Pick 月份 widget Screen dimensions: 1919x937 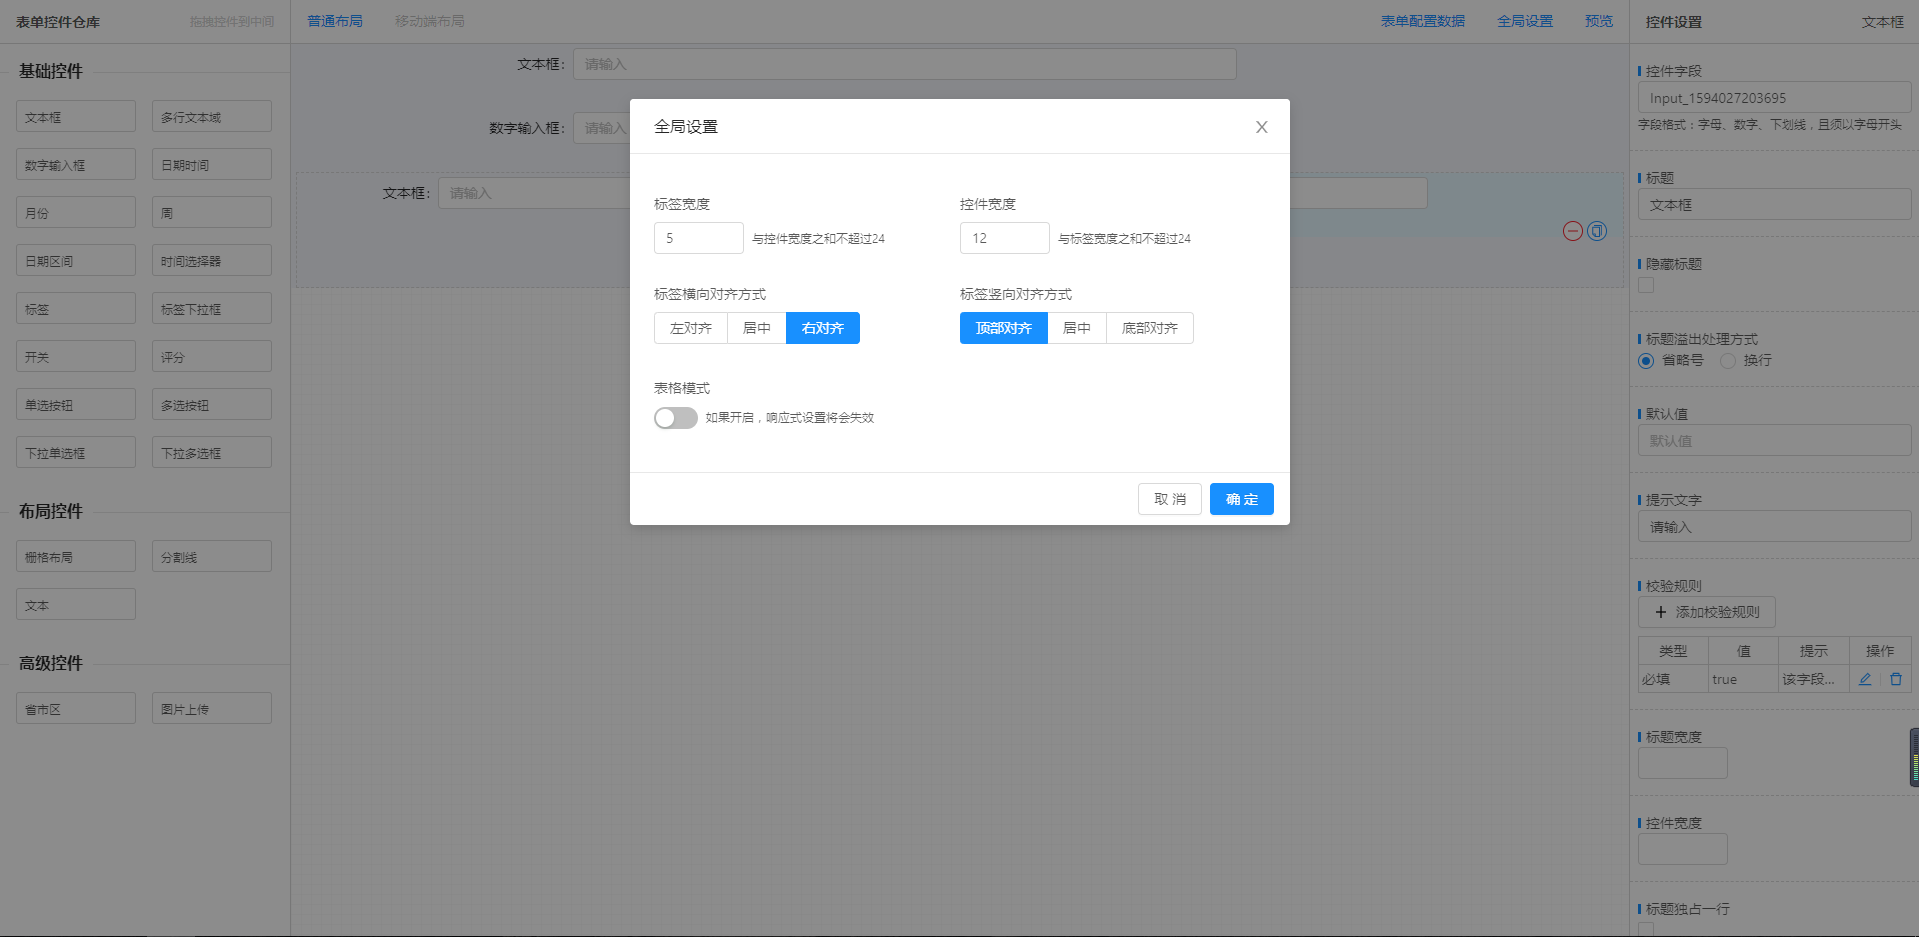[x=76, y=212]
